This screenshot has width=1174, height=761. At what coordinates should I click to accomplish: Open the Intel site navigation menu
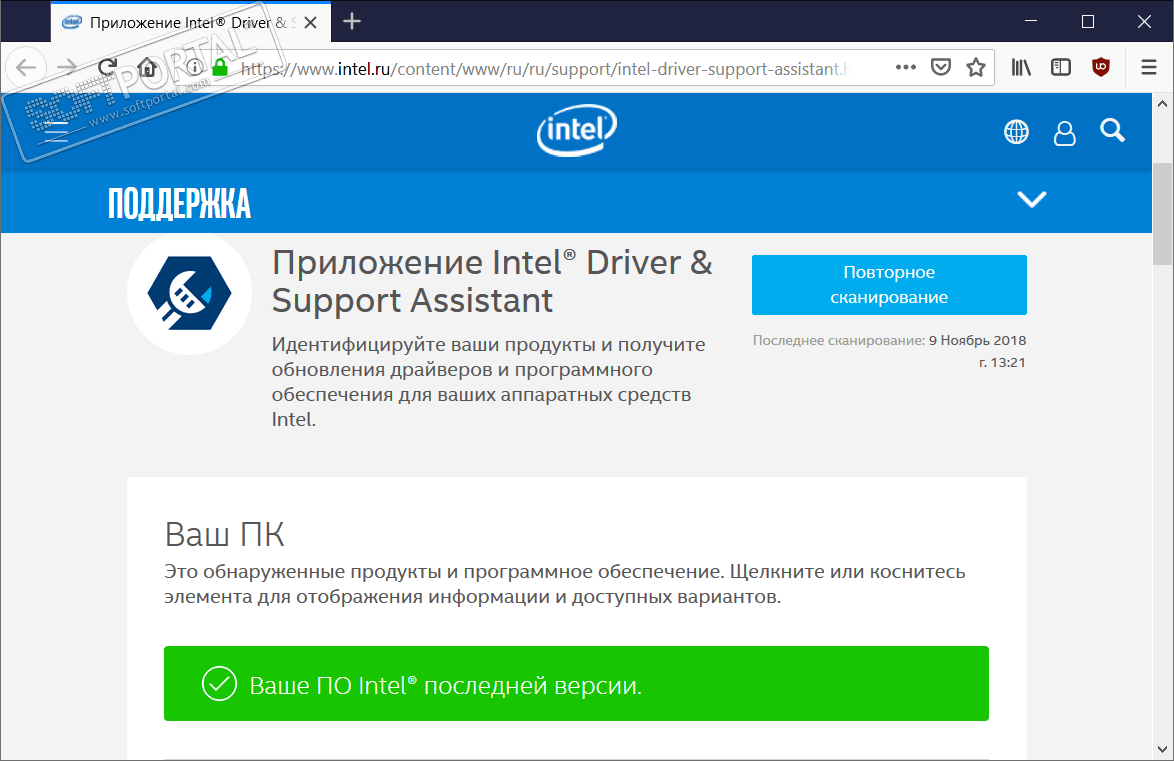coord(55,131)
